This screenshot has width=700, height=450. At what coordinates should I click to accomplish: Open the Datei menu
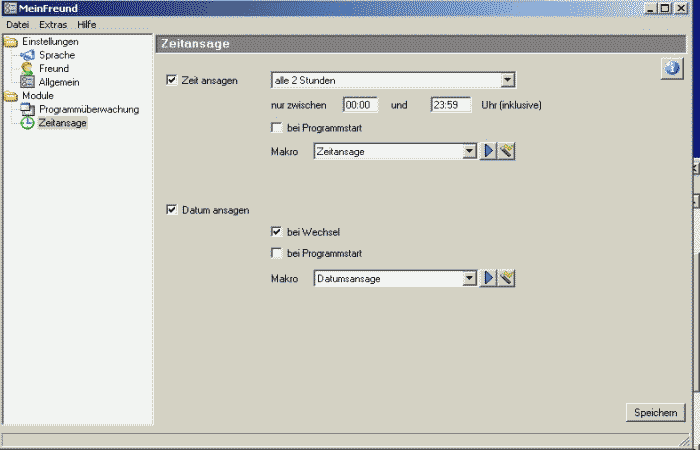[x=17, y=24]
